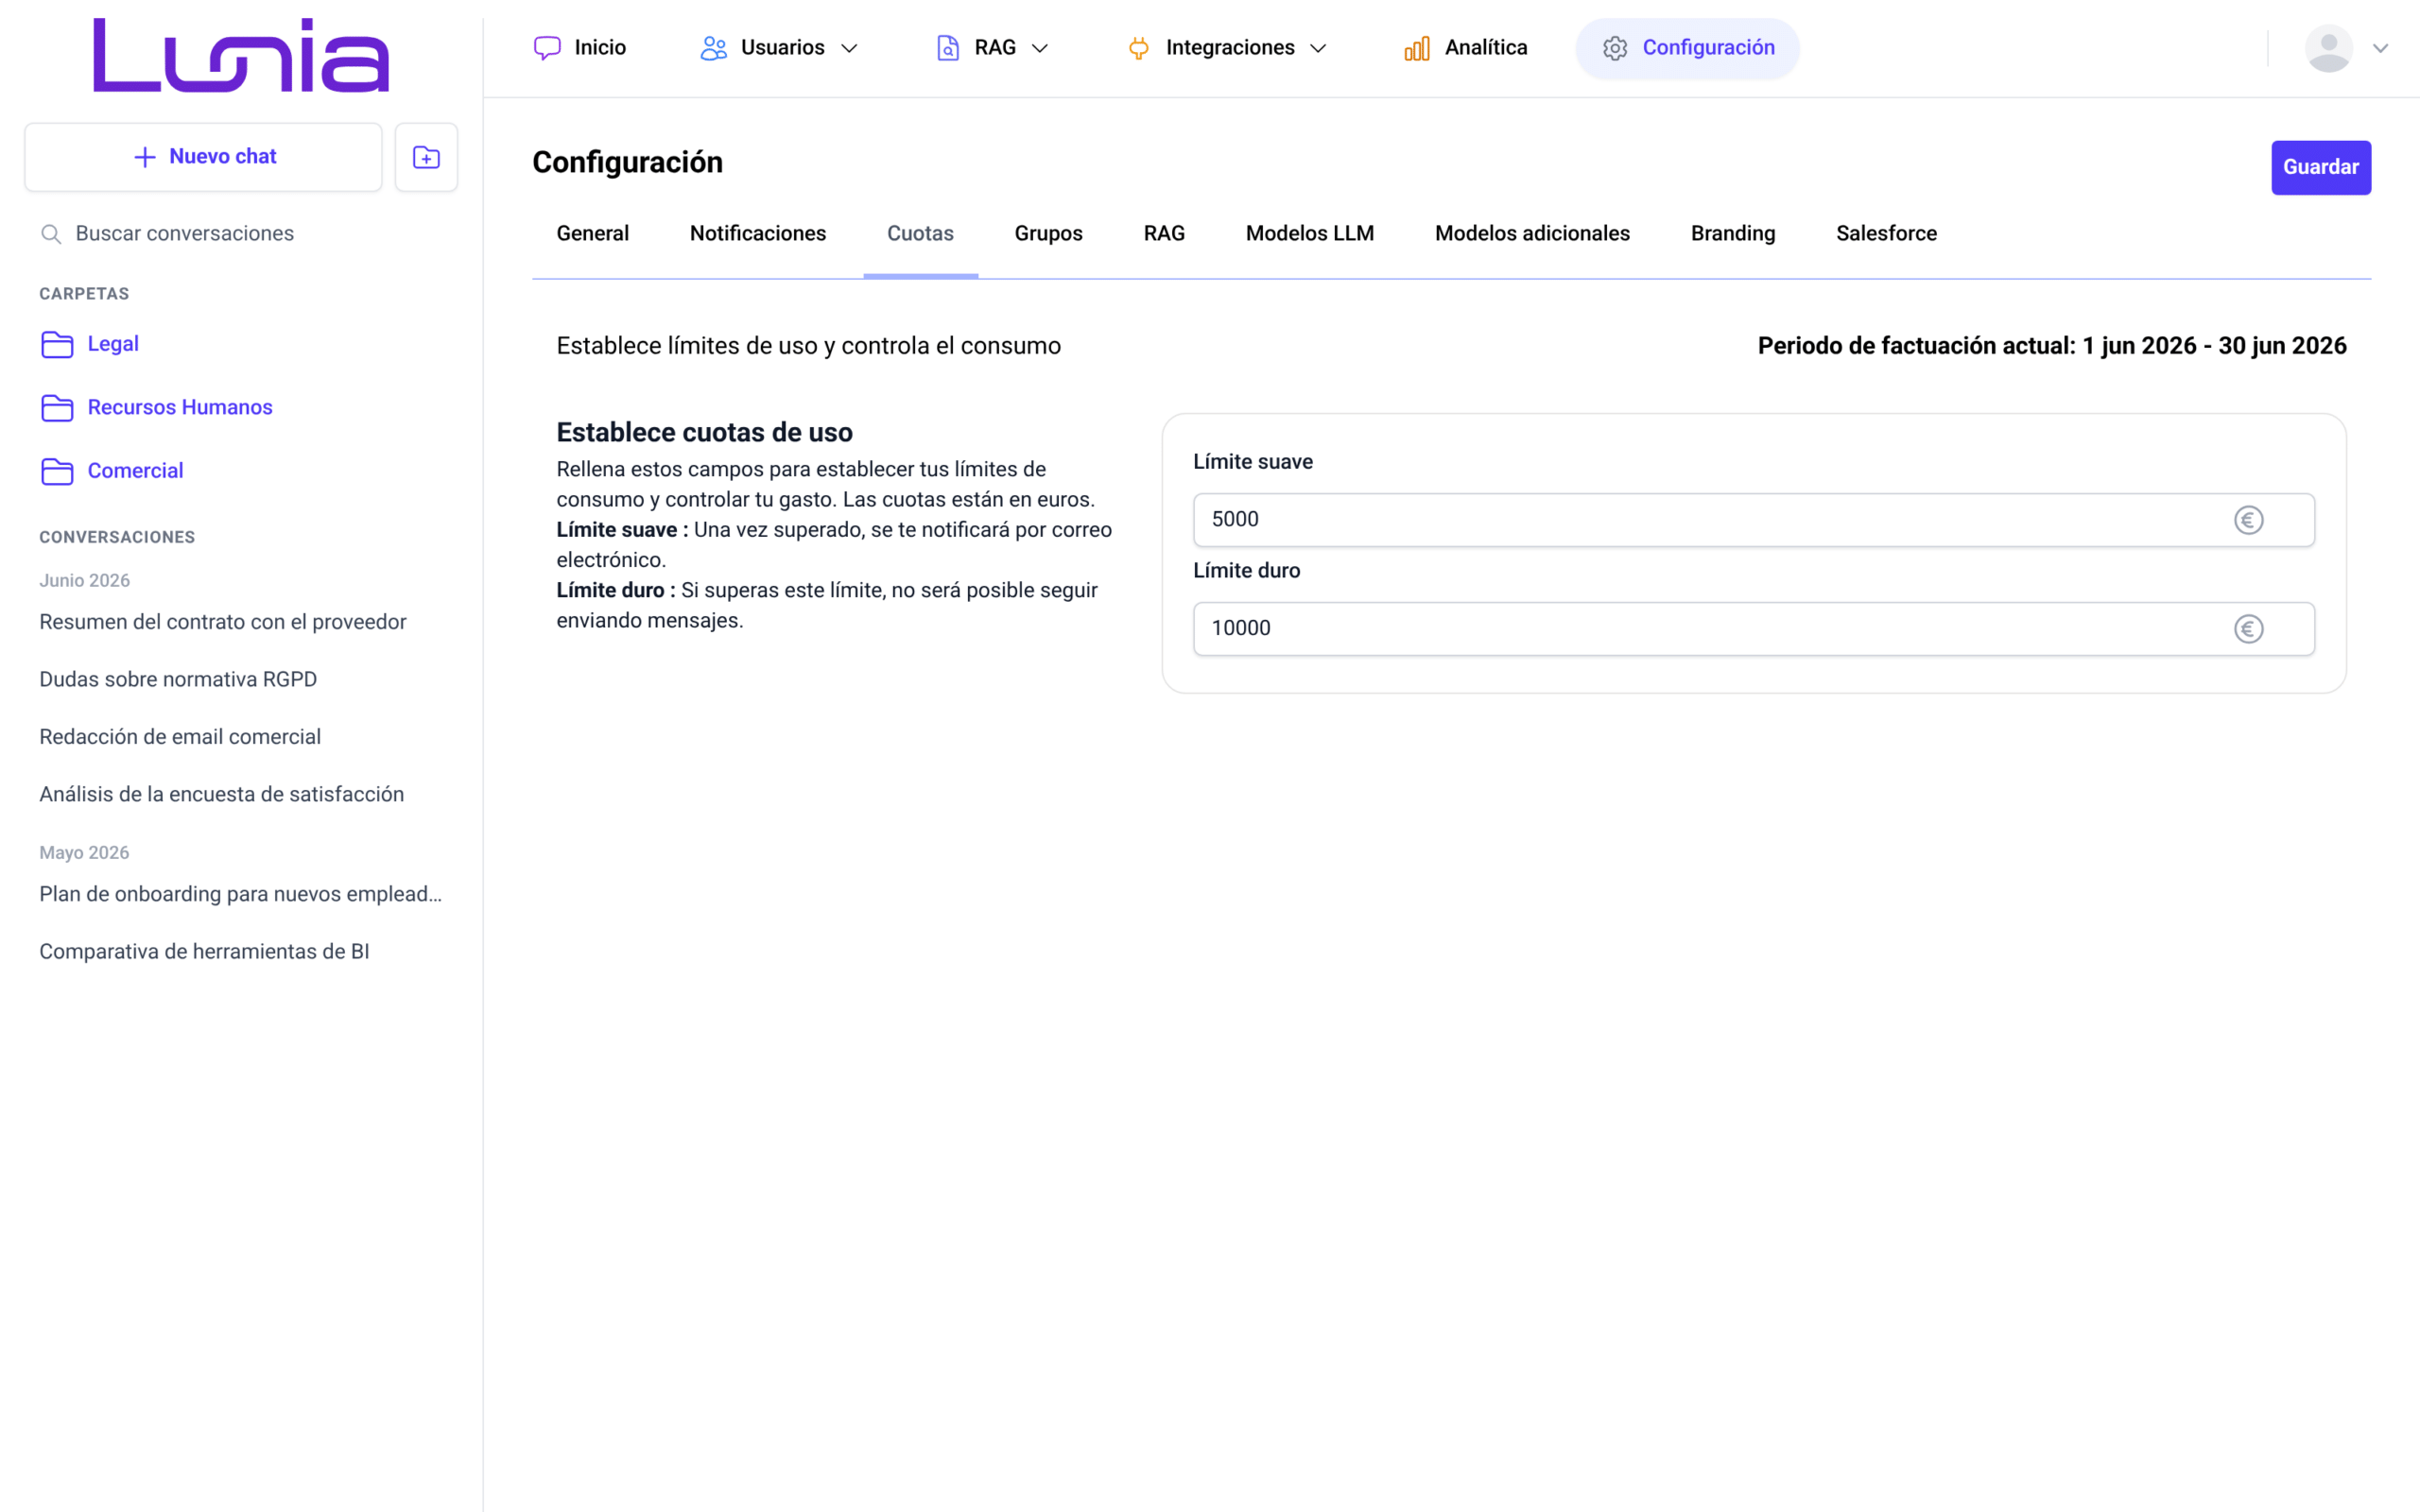The height and width of the screenshot is (1512, 2420).
Task: Click the Comercial folder icon
Action: click(57, 471)
